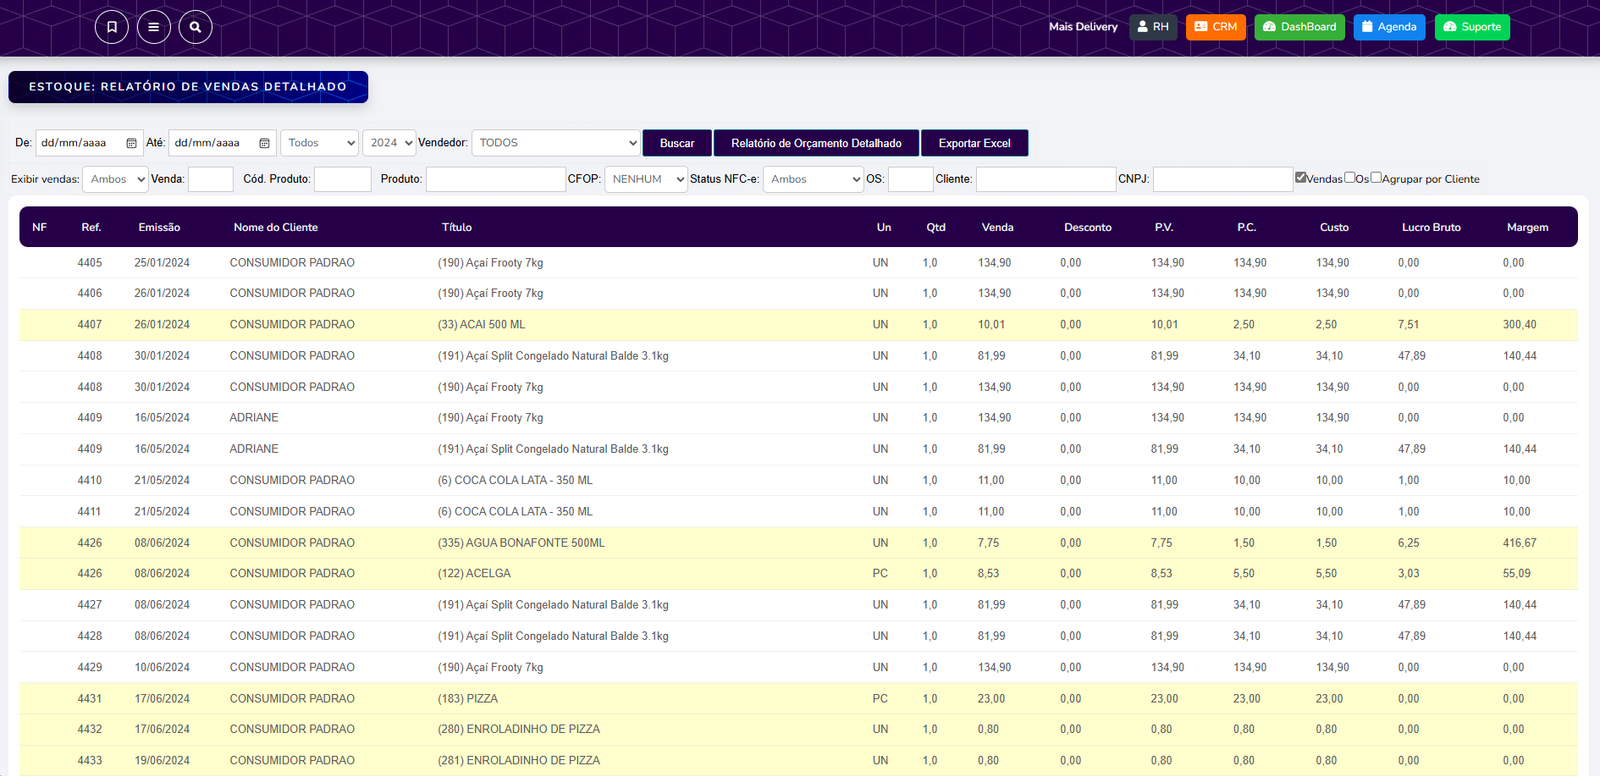Open the blue Agenda button

(x=1389, y=27)
